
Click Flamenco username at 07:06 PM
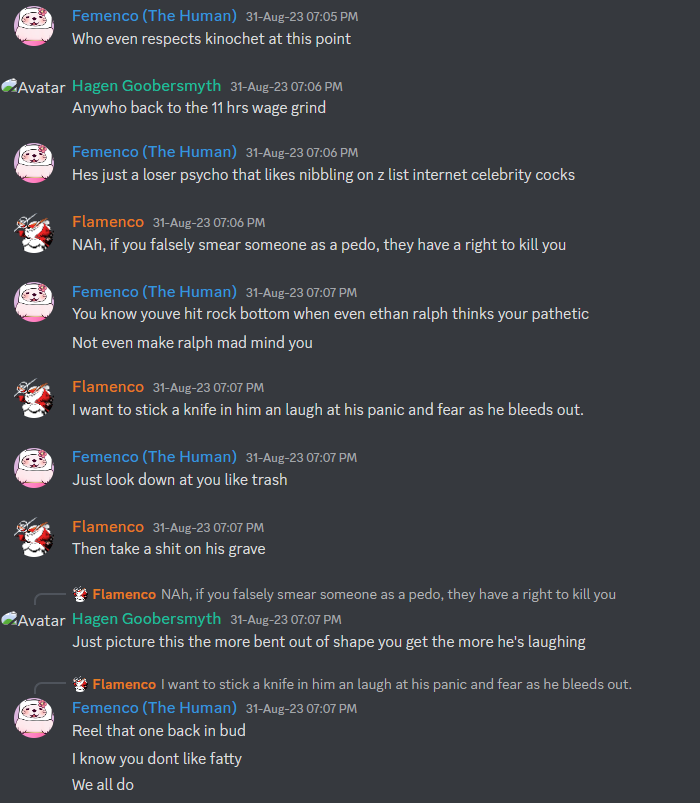(108, 222)
